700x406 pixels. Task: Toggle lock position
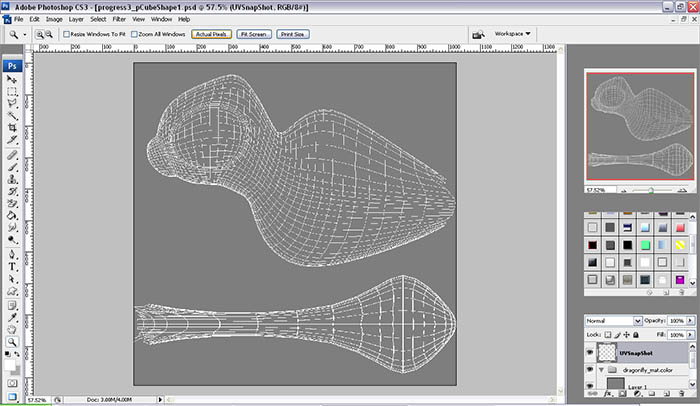tap(626, 335)
